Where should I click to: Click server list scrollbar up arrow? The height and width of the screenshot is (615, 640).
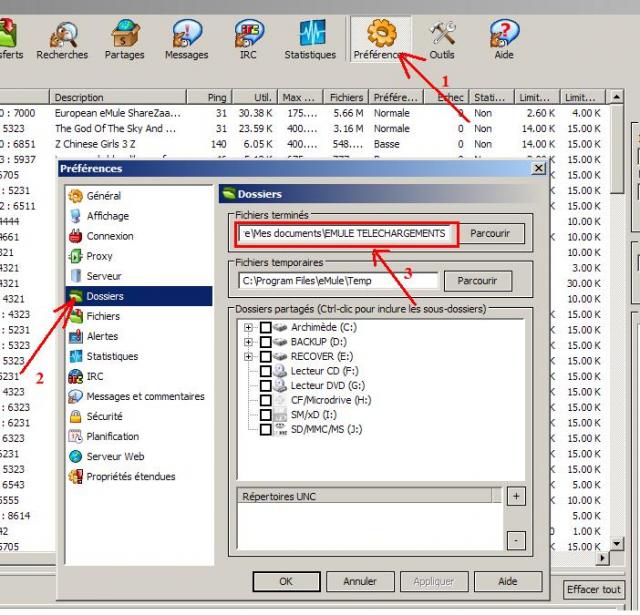pyautogui.click(x=617, y=97)
